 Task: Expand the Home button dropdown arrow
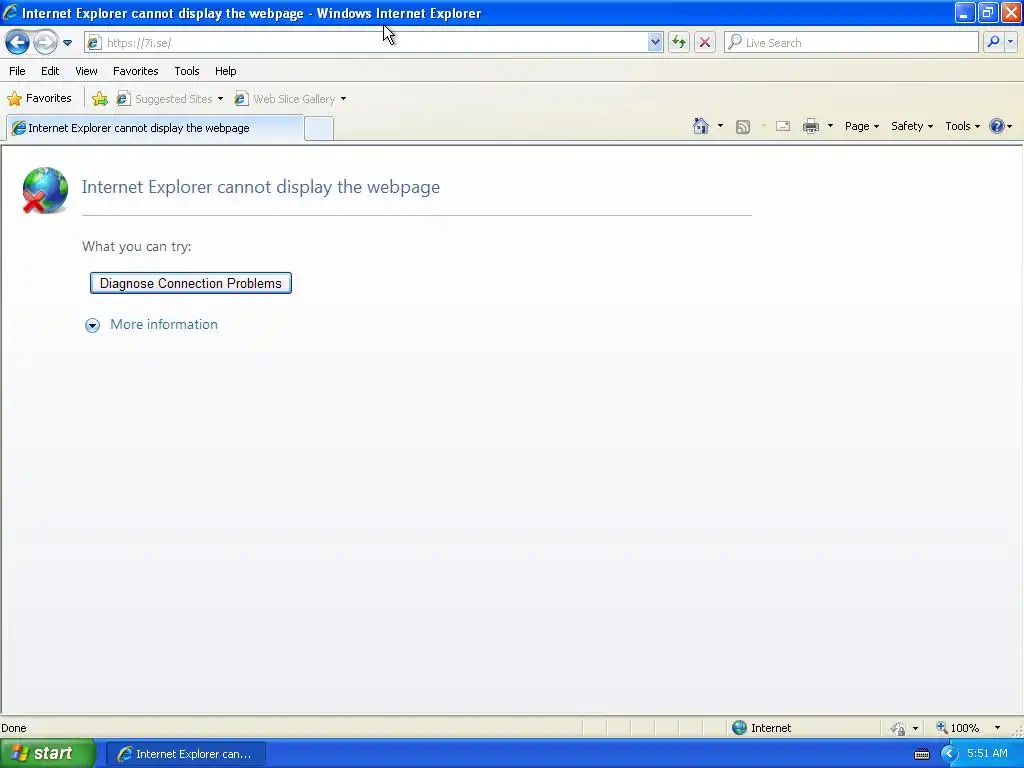[720, 126]
